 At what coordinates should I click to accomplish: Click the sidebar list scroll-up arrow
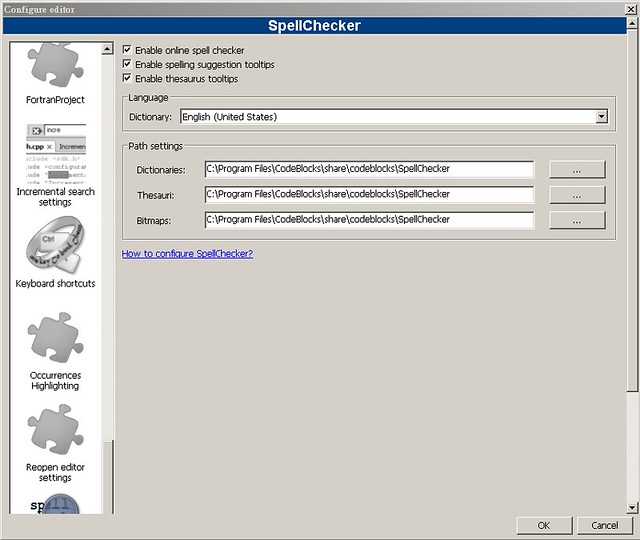pos(107,49)
